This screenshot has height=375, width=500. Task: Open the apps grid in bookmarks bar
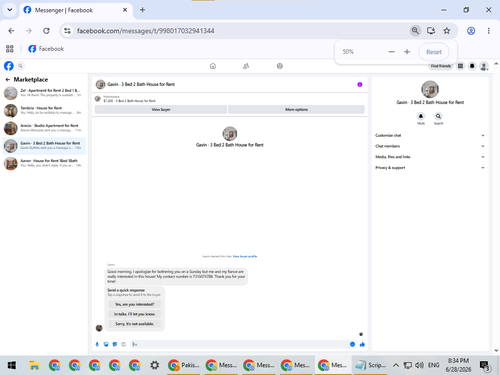click(x=10, y=49)
